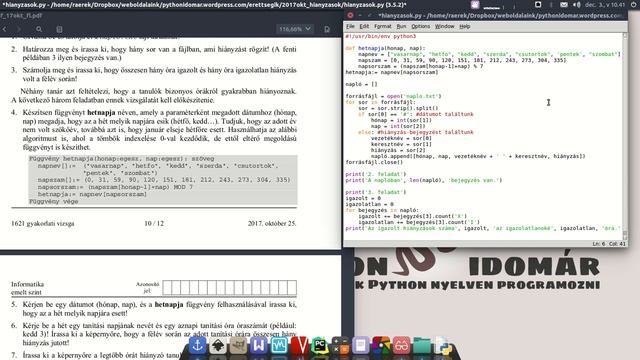Screen dimensions: 640x360
Task: Open the Help menu in IDLE
Action: 465,27
